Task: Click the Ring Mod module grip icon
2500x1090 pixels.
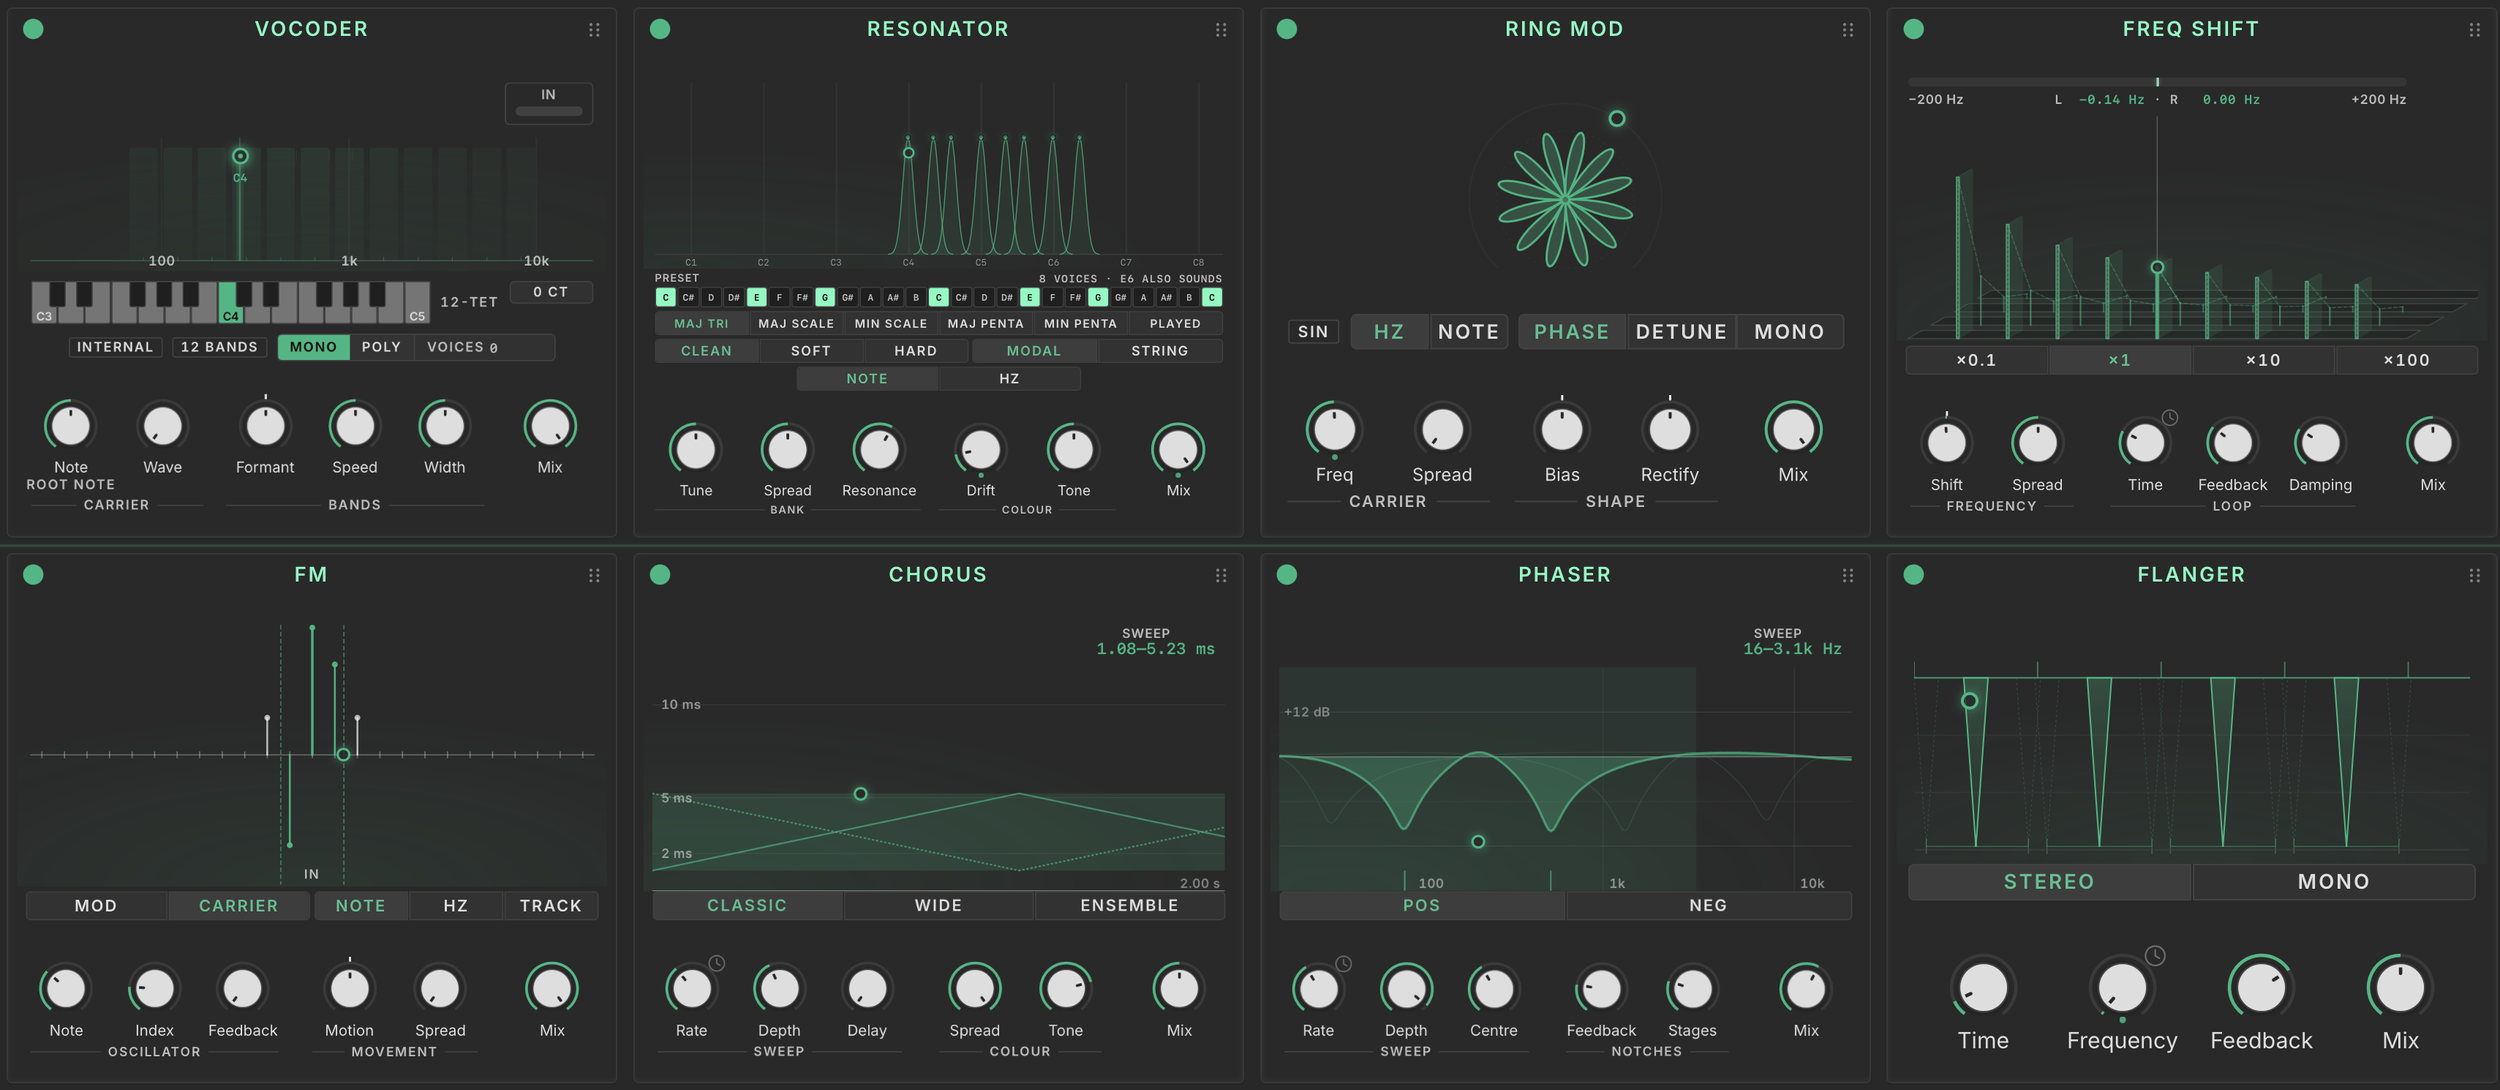Action: [1848, 30]
